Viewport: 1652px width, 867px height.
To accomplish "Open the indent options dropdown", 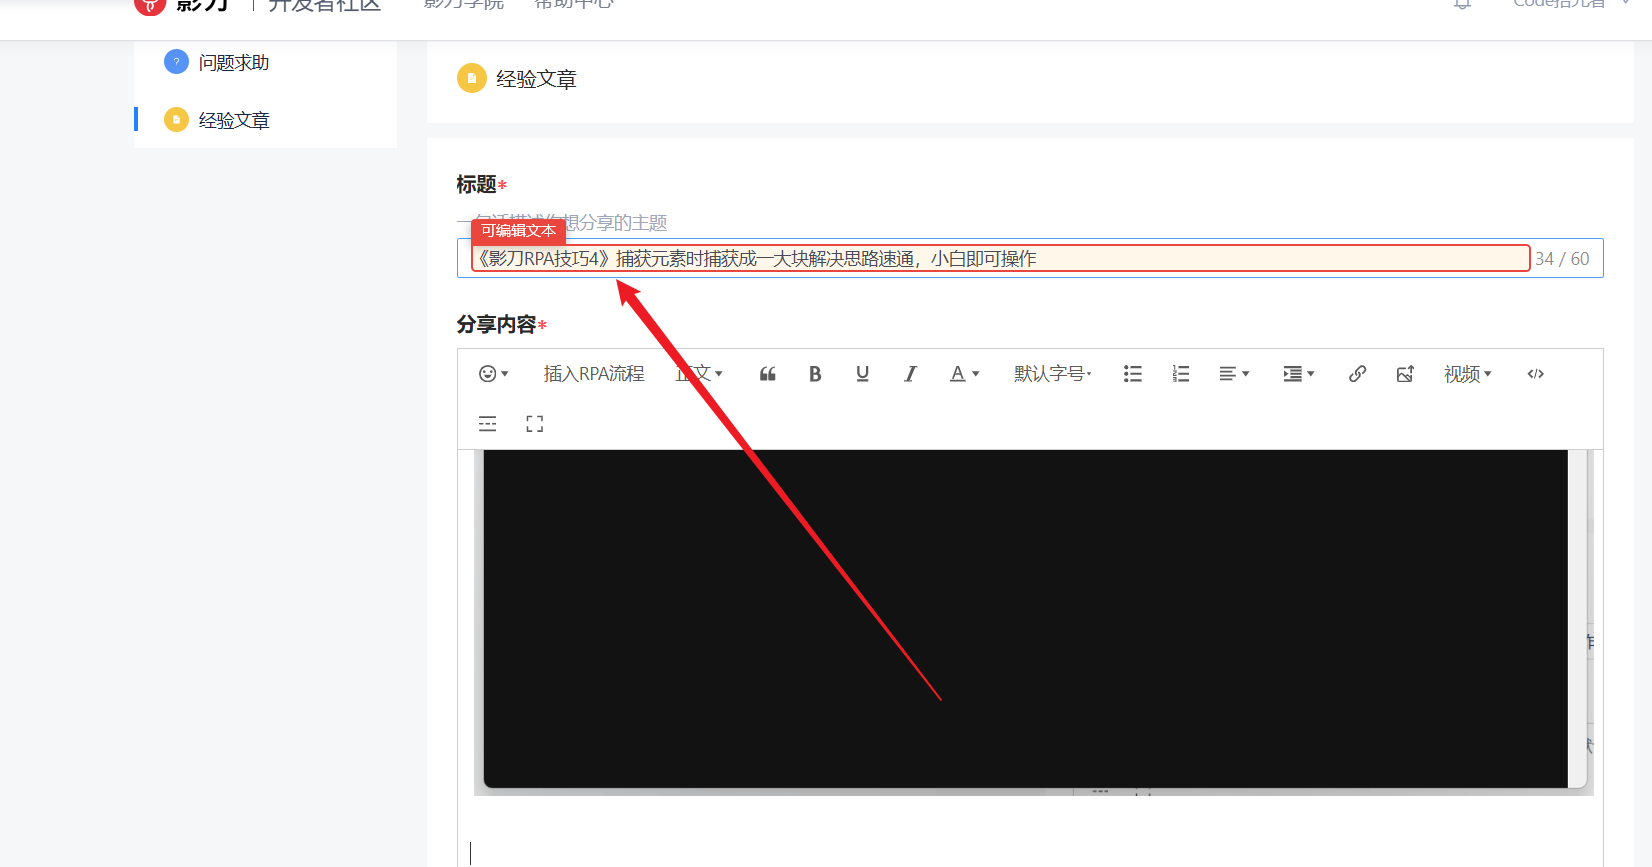I will 1298,374.
